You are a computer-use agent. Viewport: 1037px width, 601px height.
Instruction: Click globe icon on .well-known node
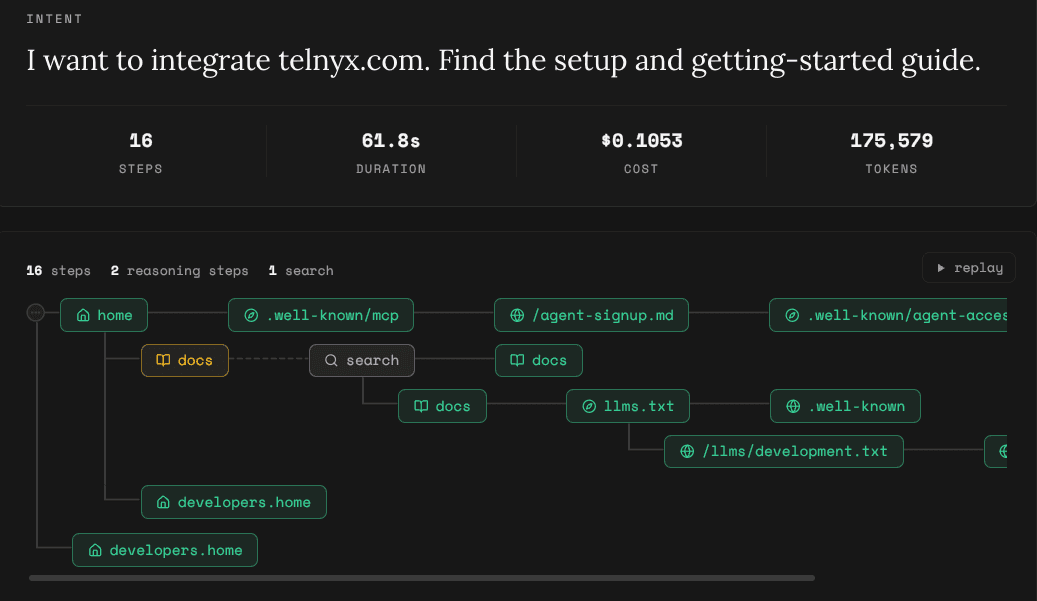(x=793, y=406)
